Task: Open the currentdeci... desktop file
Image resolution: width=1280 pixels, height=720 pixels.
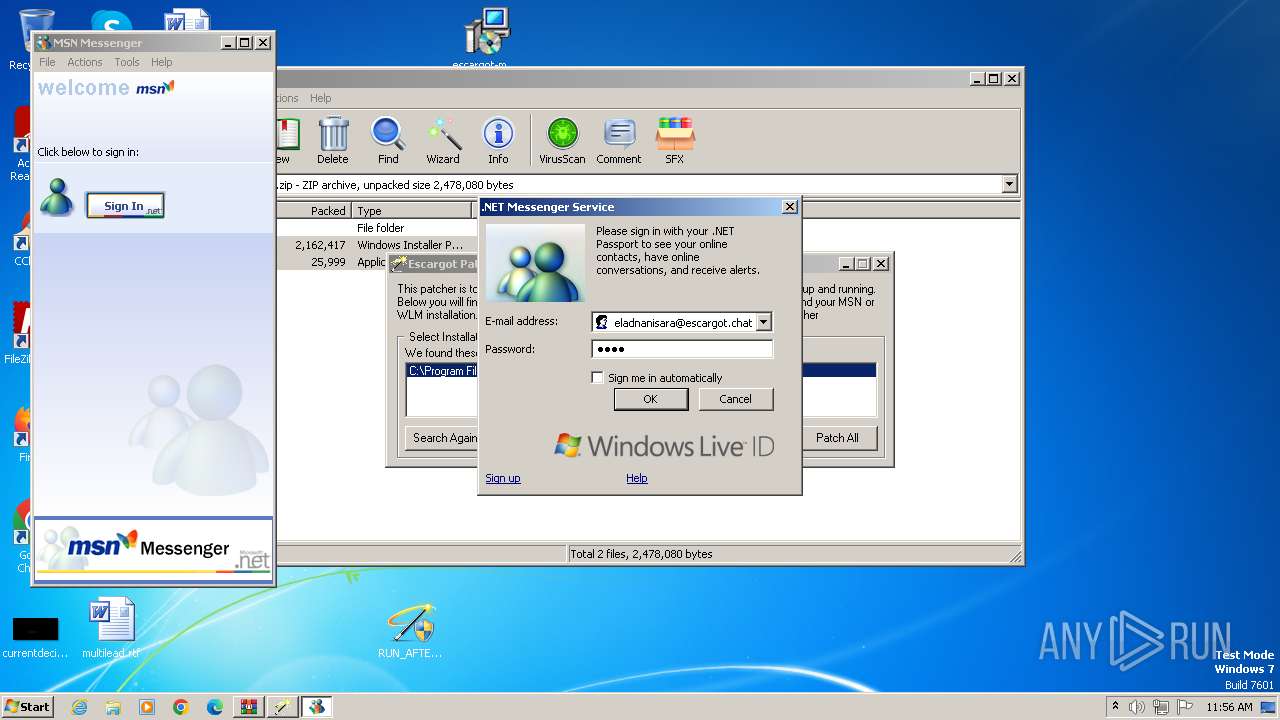Action: point(35,637)
